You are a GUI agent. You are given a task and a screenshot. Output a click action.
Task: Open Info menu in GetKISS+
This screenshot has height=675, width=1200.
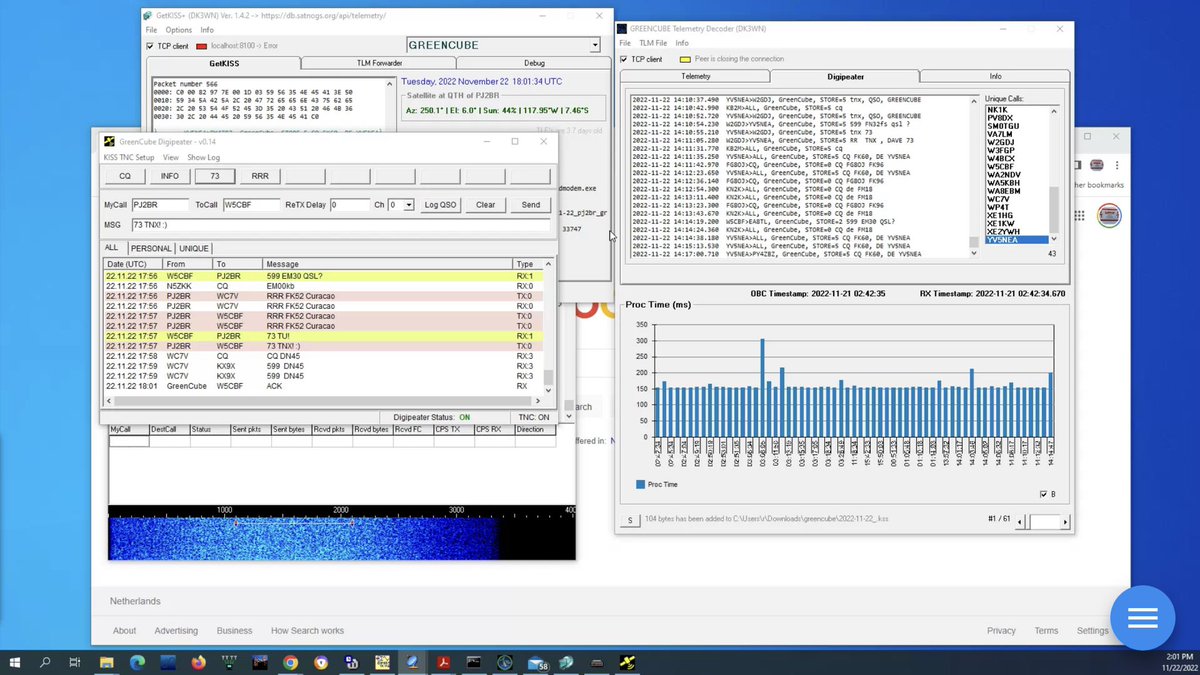tap(207, 30)
